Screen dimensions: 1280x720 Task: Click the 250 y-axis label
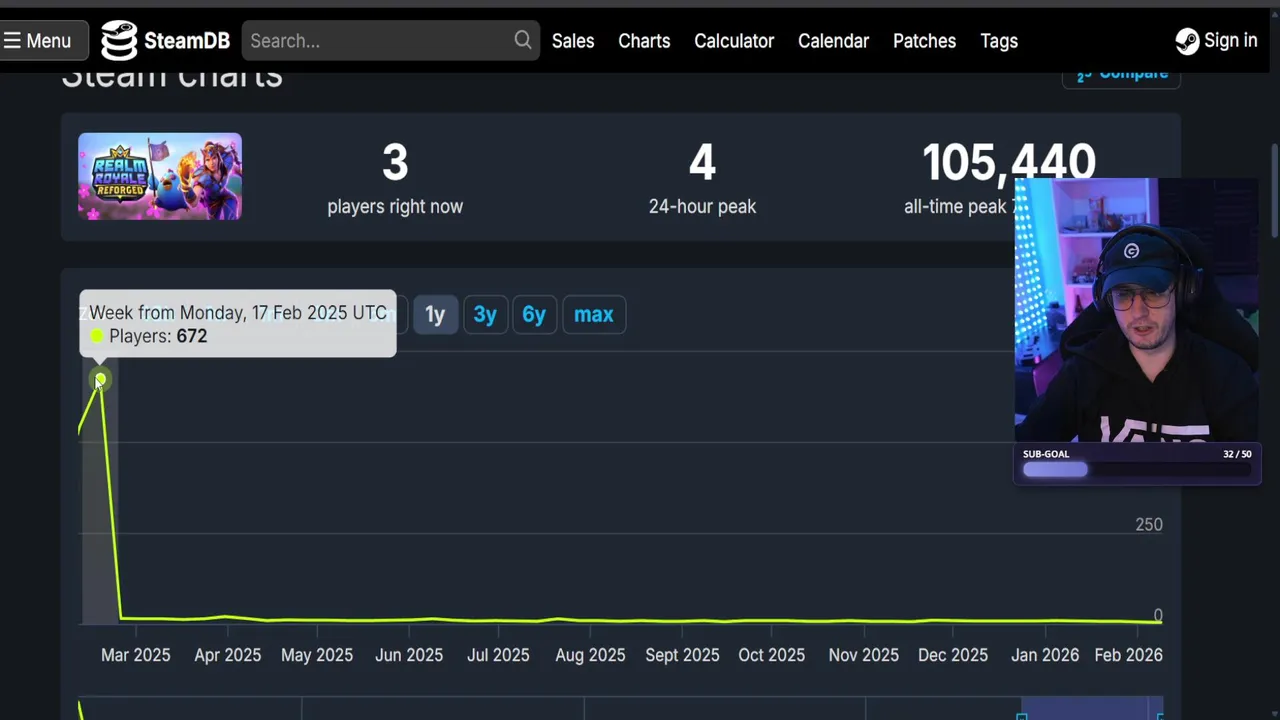point(1149,525)
